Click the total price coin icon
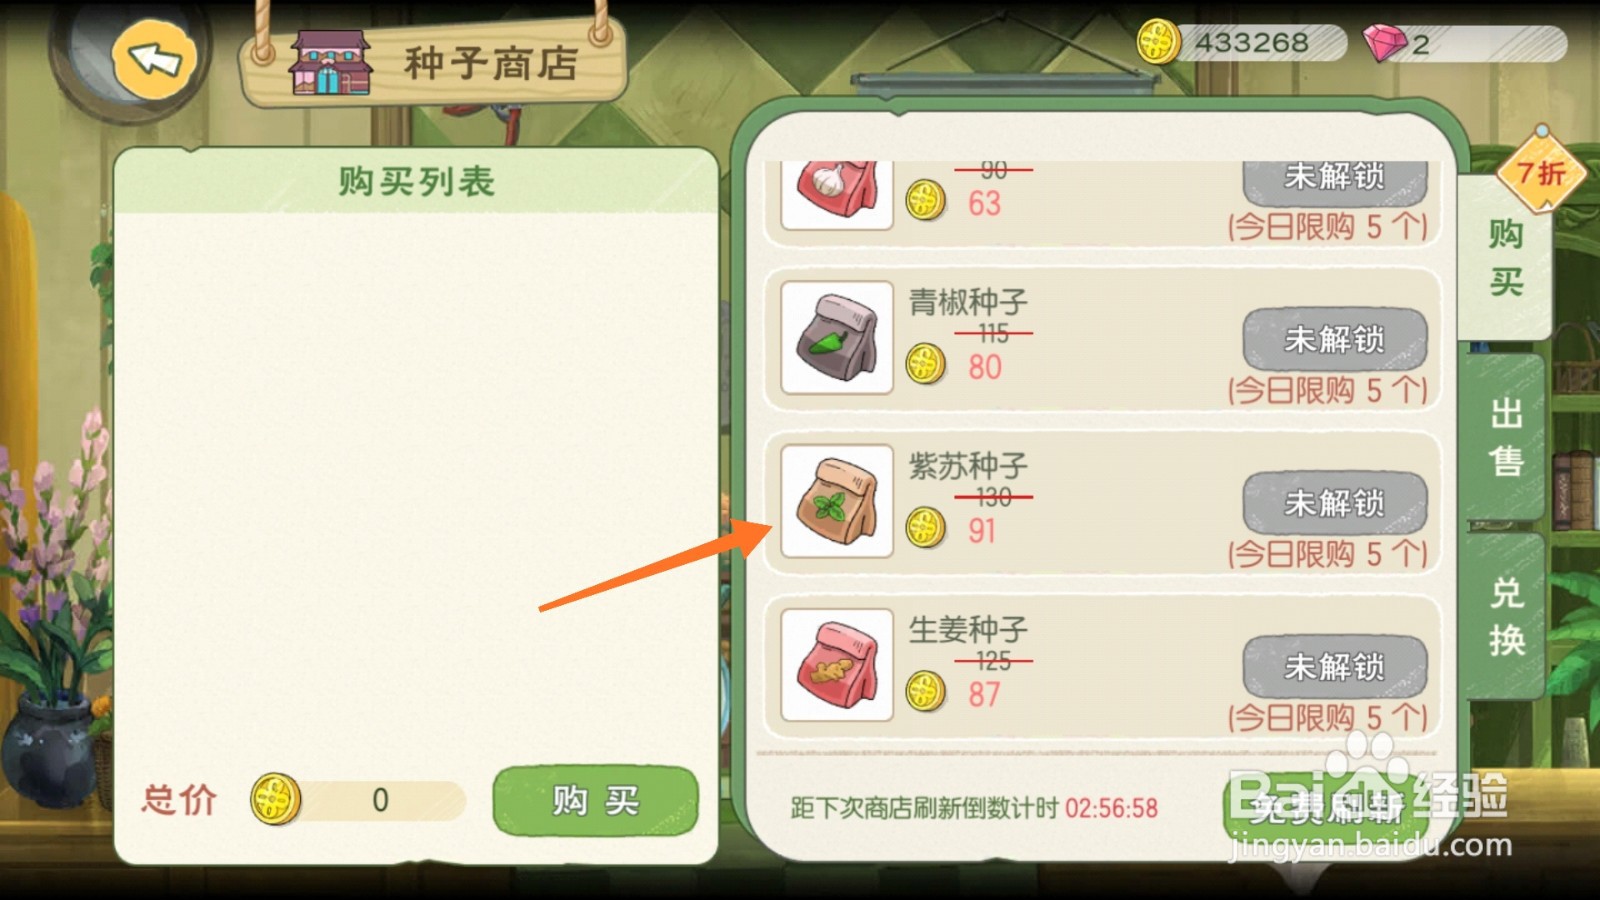Image resolution: width=1600 pixels, height=900 pixels. [x=275, y=799]
